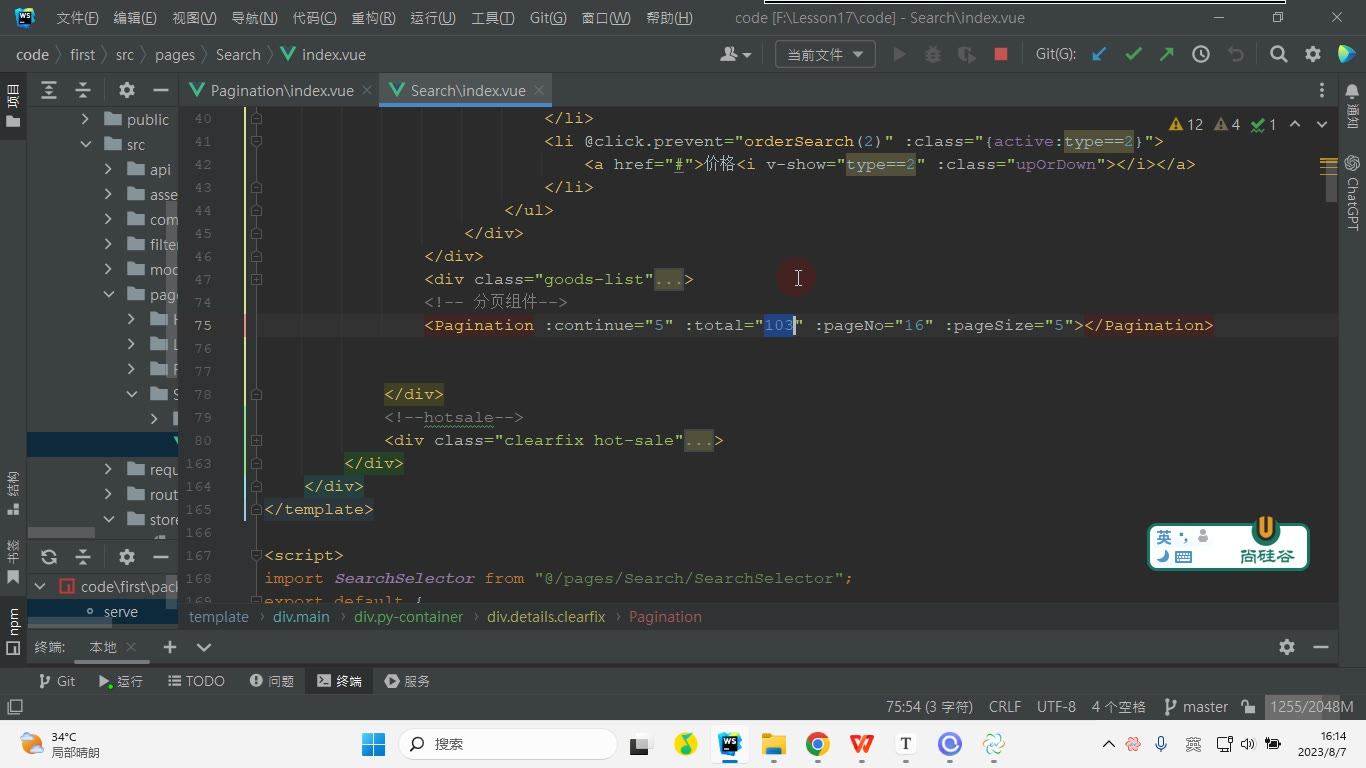
Task: Open the user account icon dropdown
Action: (735, 55)
